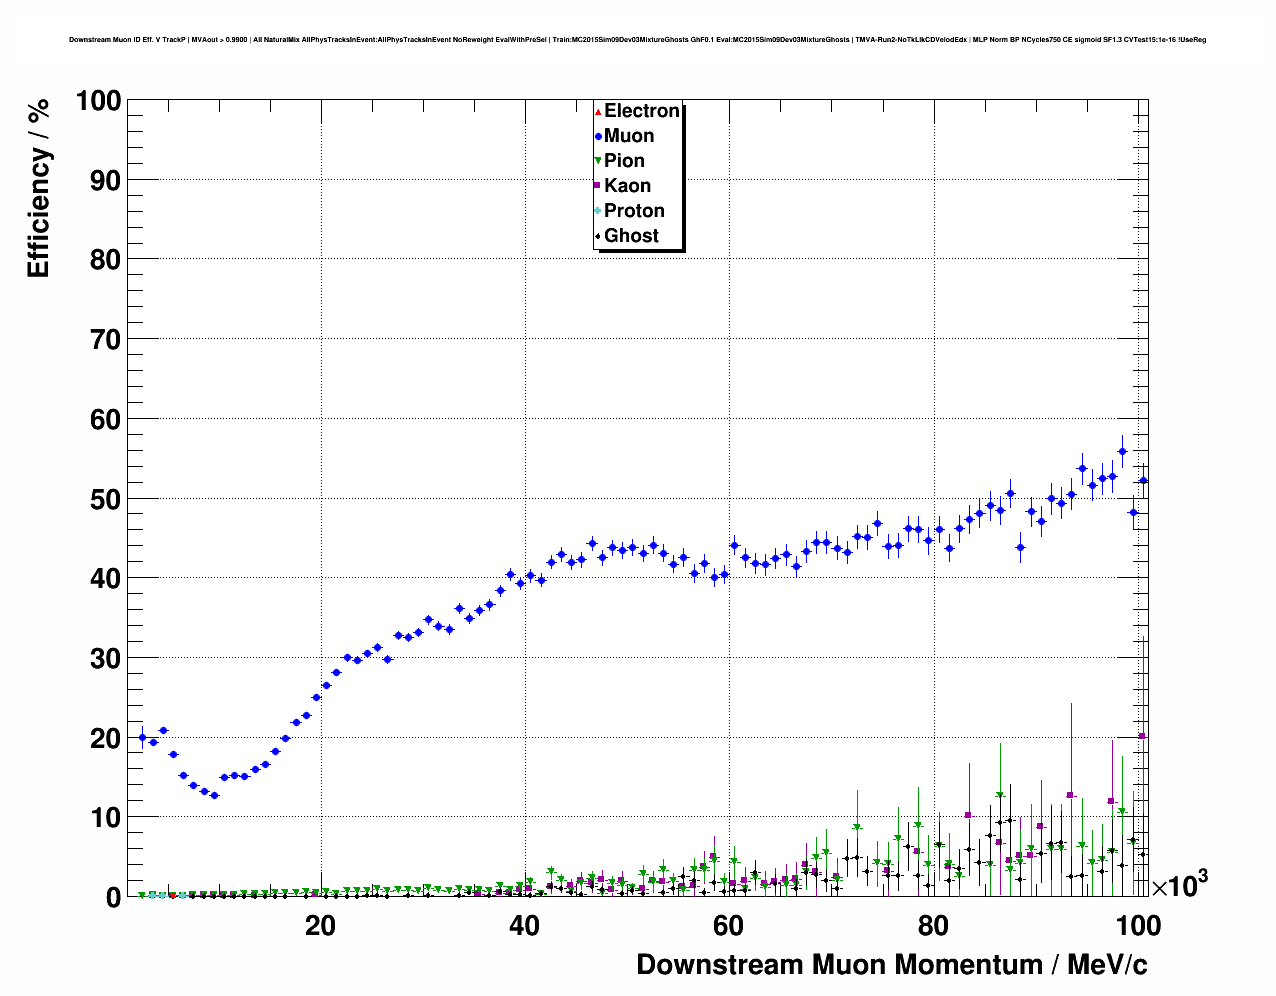Click the red Electron triangle marker in legend
Viewport: 1276px width, 996px height.
pos(598,111)
